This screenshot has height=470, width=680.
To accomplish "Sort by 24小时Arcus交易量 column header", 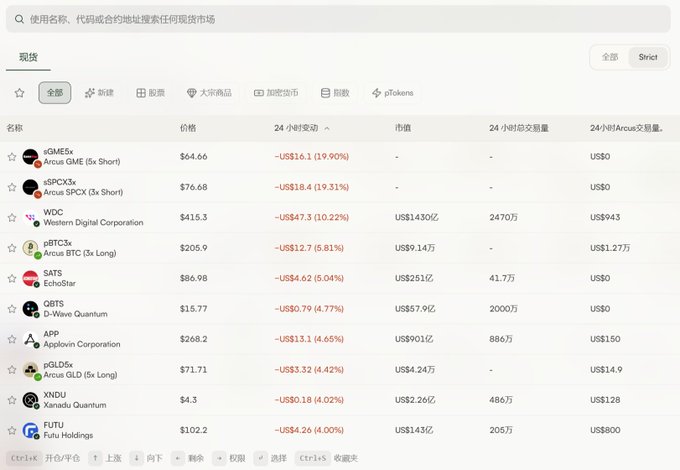I will 627,128.
